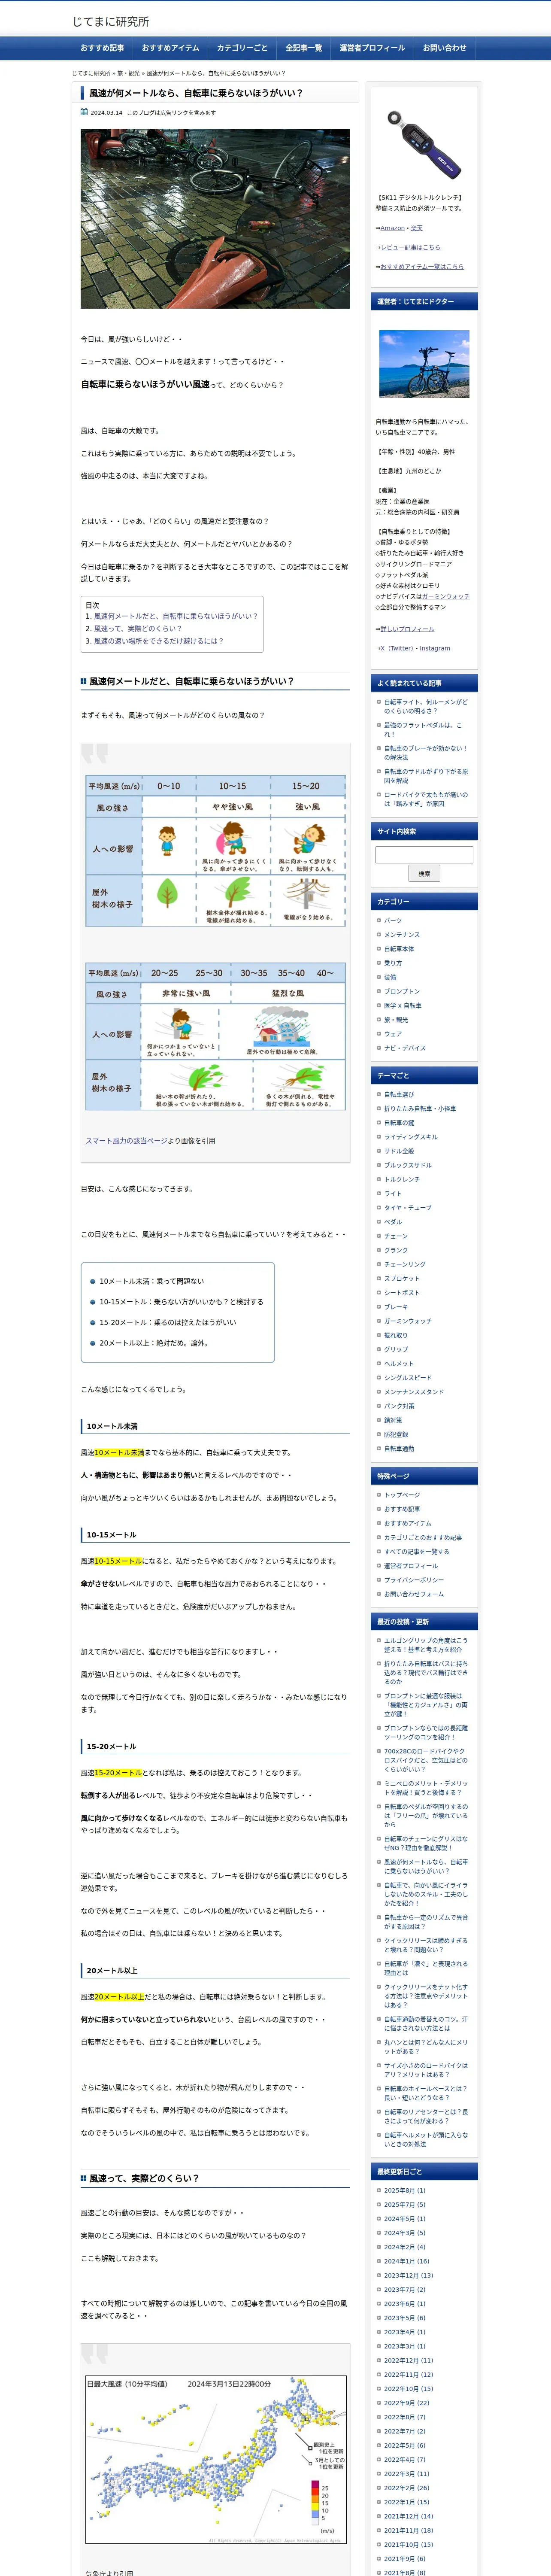Open the 自転車本体 category
Viewport: 551px width, 2576px height.
coord(399,948)
